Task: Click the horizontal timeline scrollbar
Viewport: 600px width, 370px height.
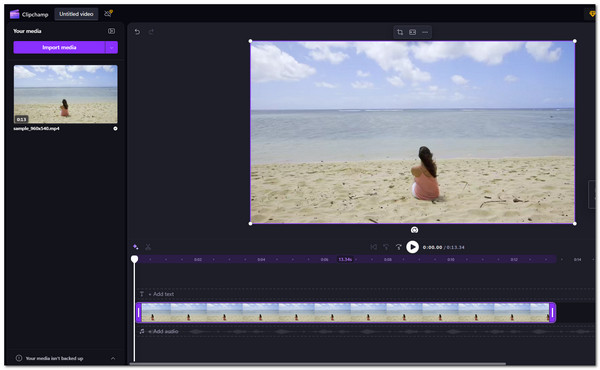Action: point(318,364)
